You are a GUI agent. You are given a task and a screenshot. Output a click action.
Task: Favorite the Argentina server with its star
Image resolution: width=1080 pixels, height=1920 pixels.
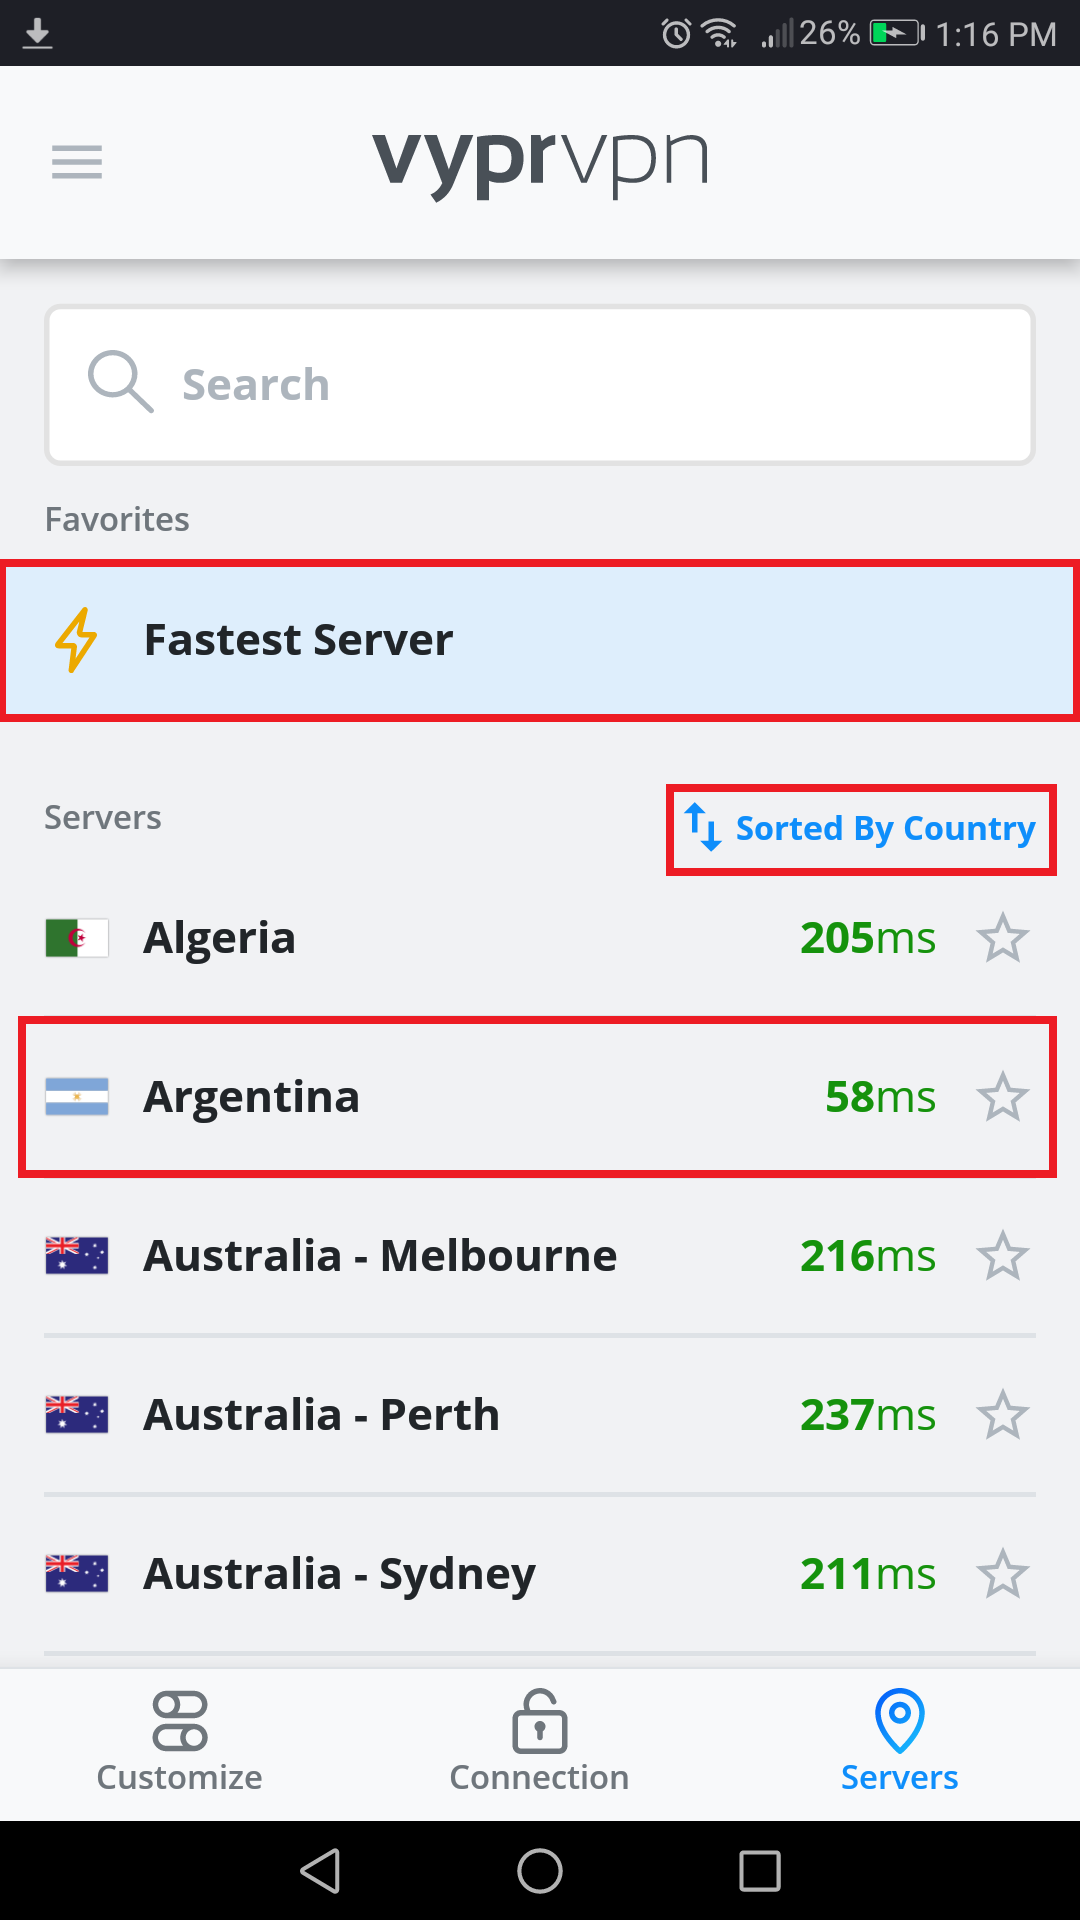coord(1004,1096)
